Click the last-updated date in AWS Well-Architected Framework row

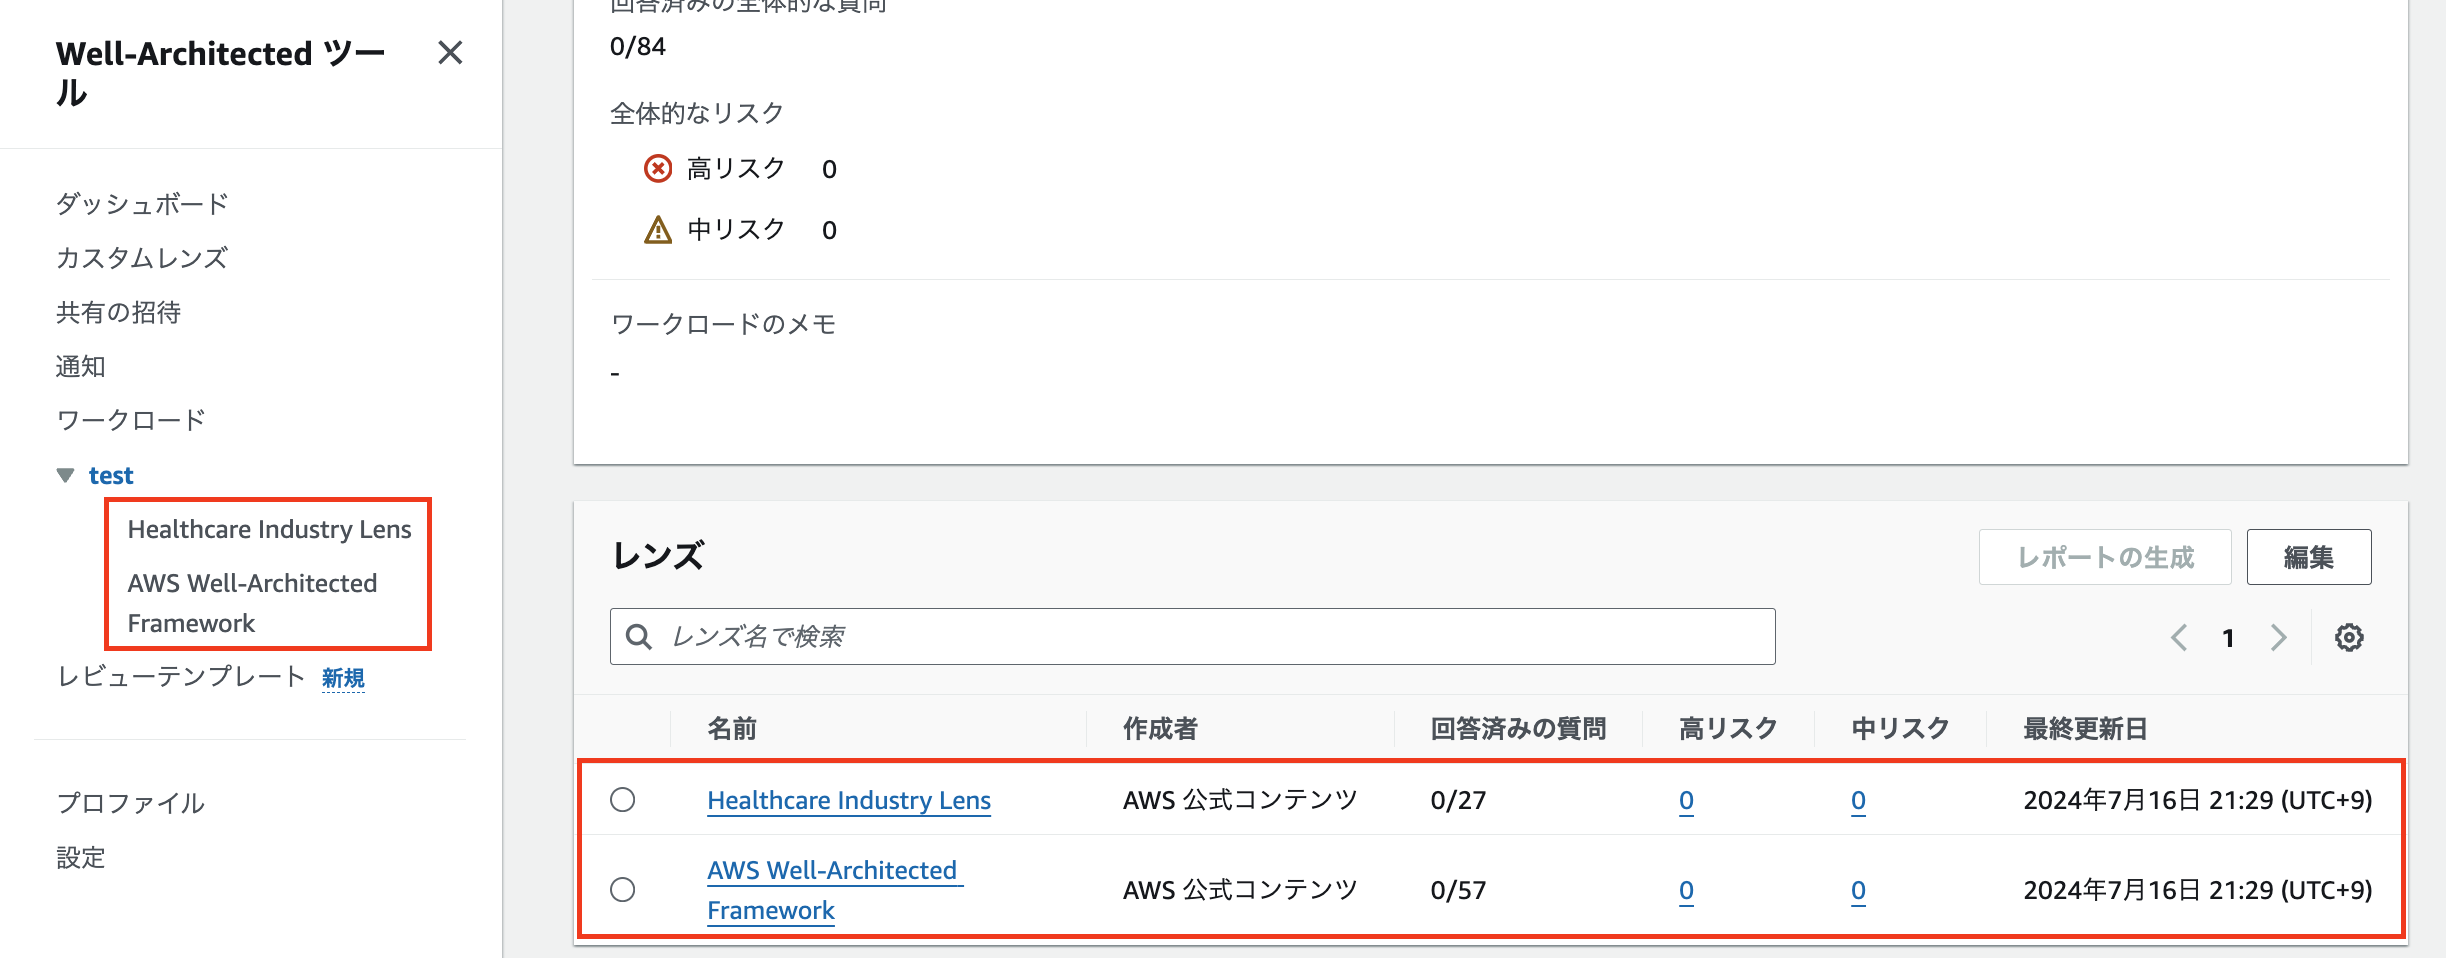click(x=2198, y=890)
